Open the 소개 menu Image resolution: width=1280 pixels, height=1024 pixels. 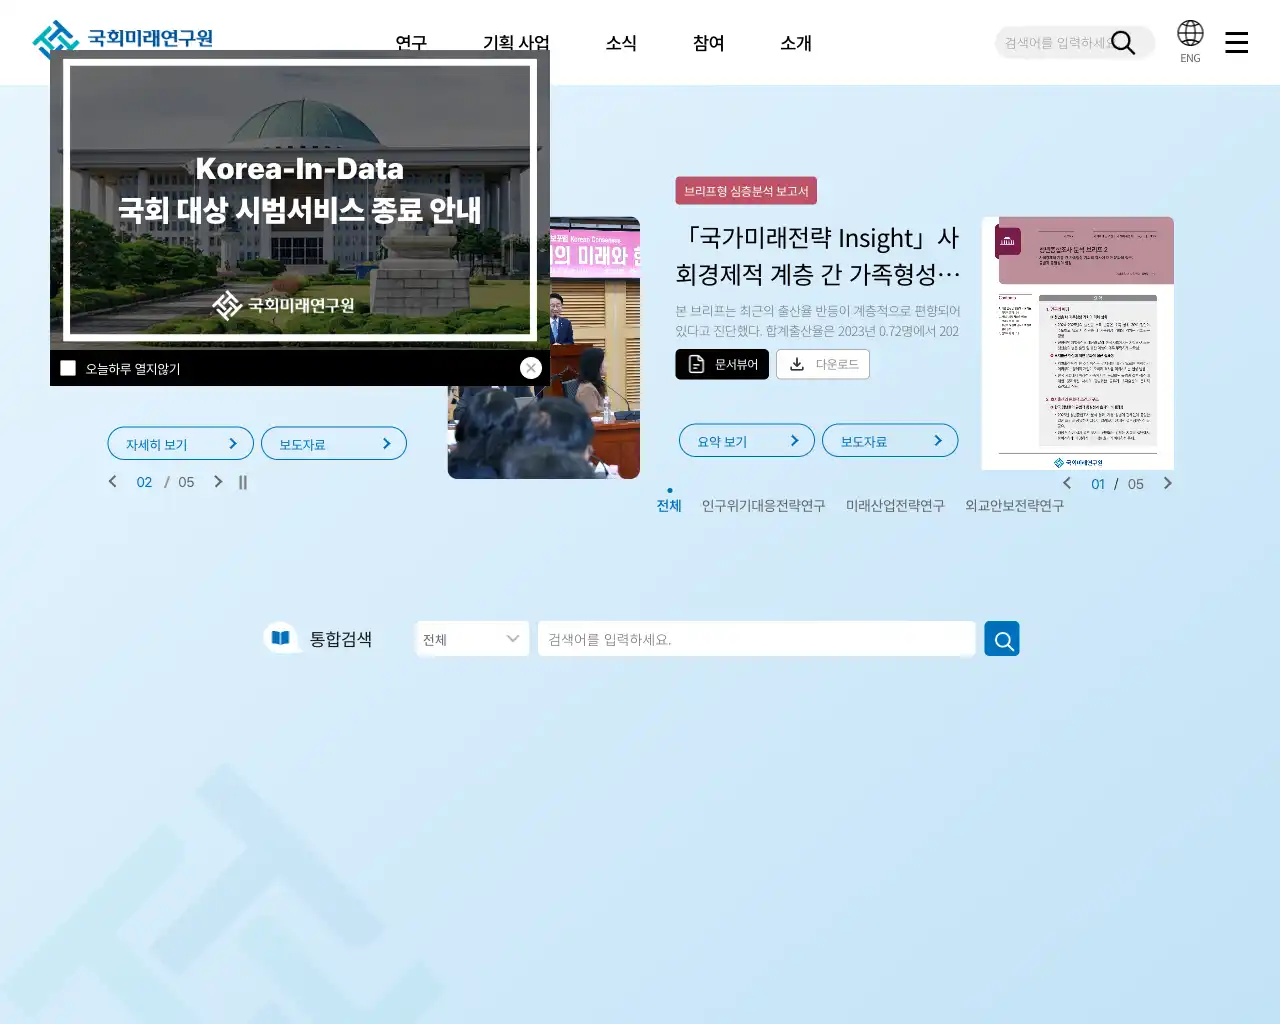[796, 43]
